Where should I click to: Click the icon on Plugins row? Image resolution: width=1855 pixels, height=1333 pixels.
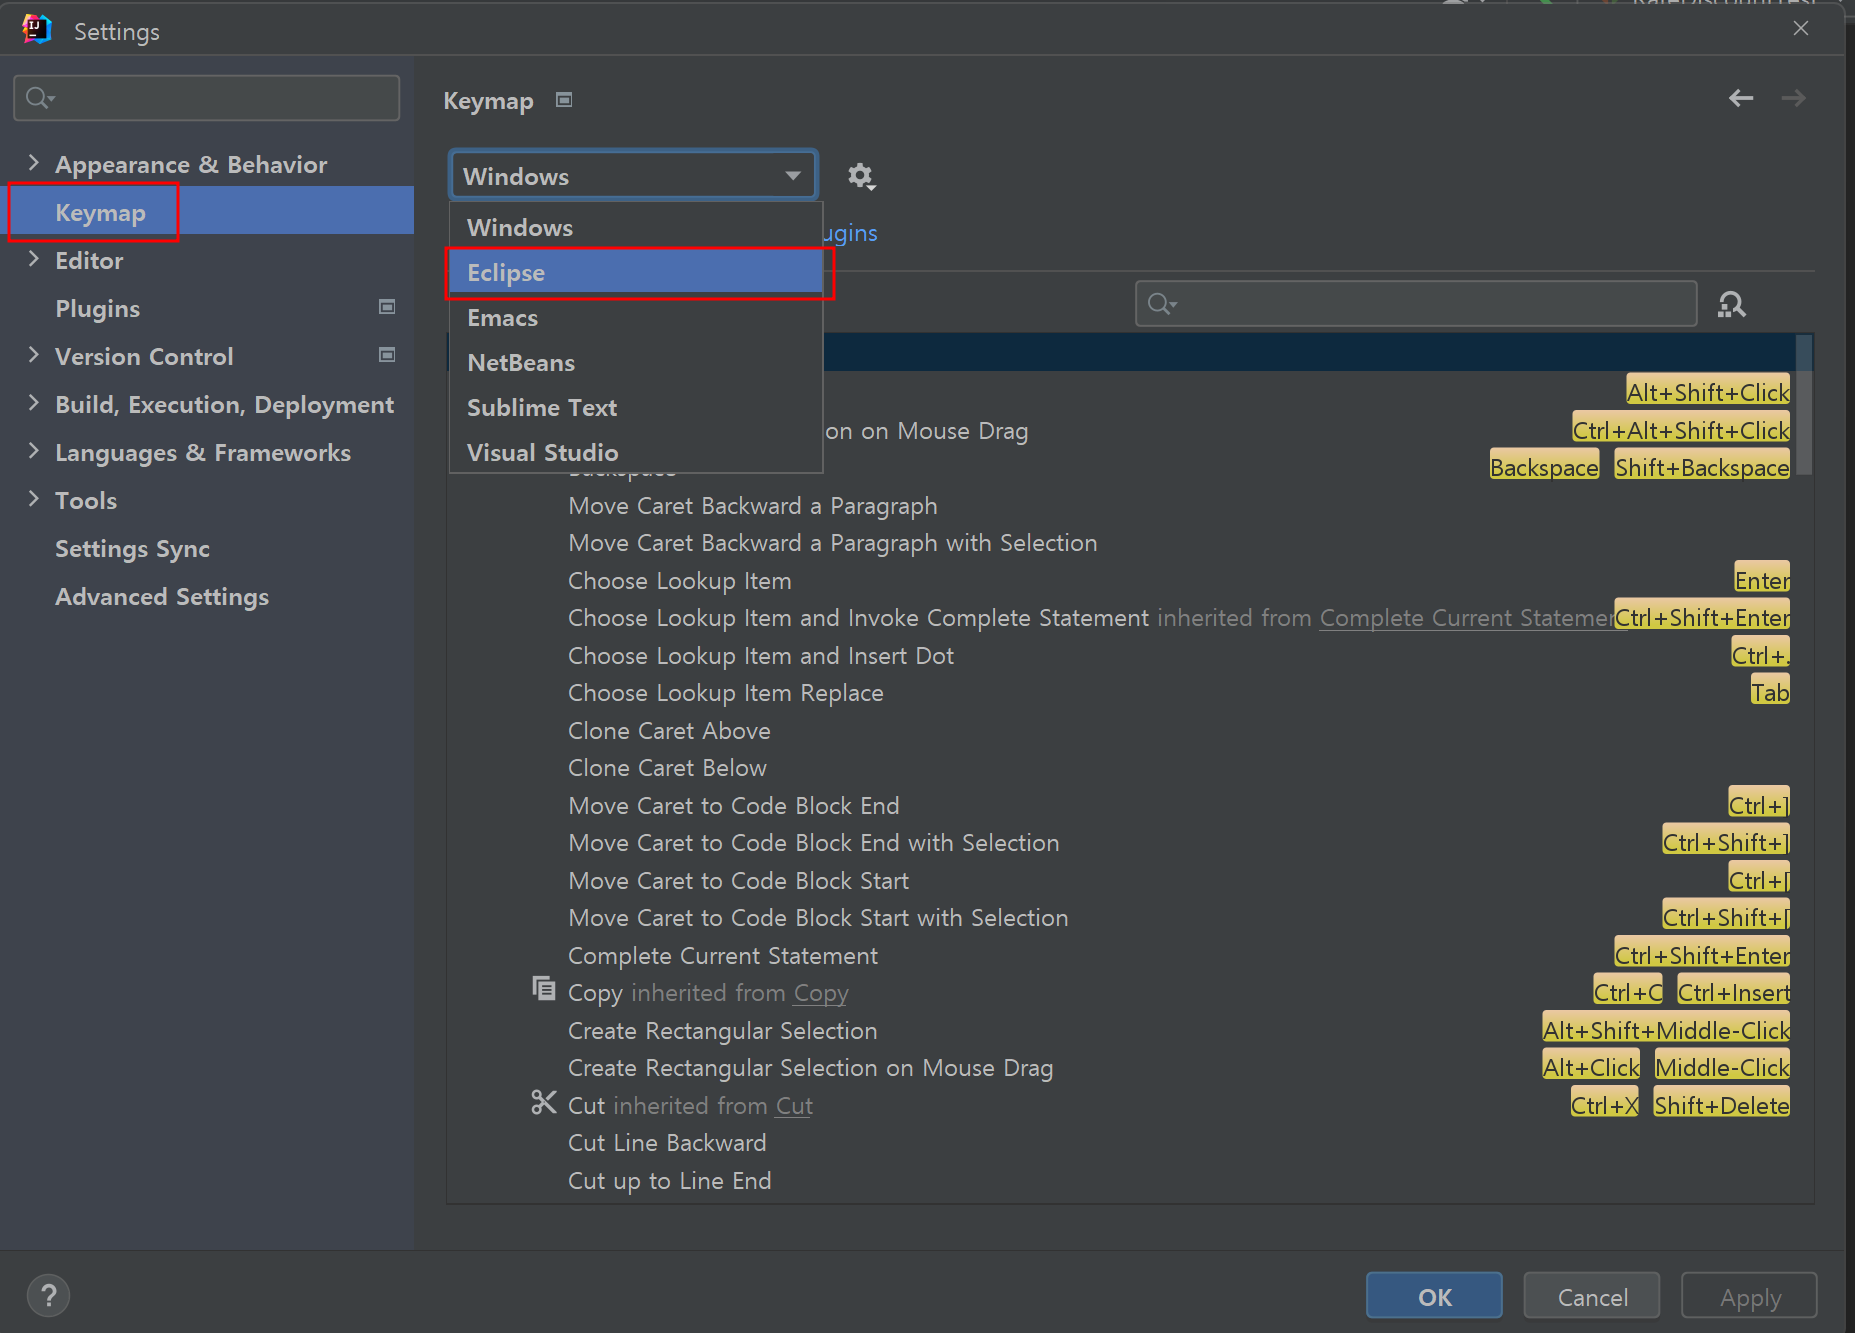tap(387, 307)
